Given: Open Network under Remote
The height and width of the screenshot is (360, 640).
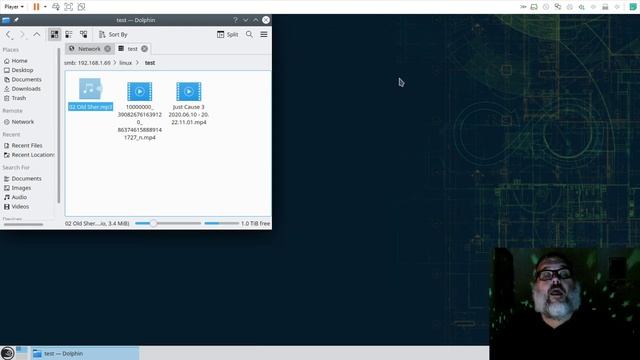Looking at the screenshot, I should pos(19,122).
